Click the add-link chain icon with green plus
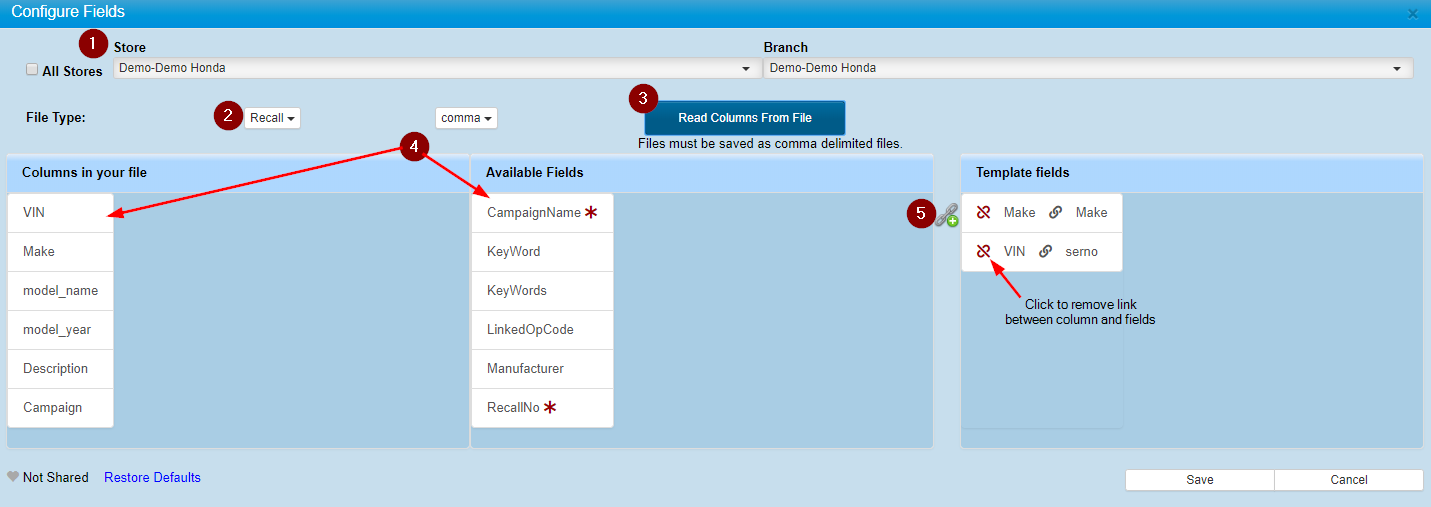Image resolution: width=1431 pixels, height=507 pixels. [x=947, y=214]
